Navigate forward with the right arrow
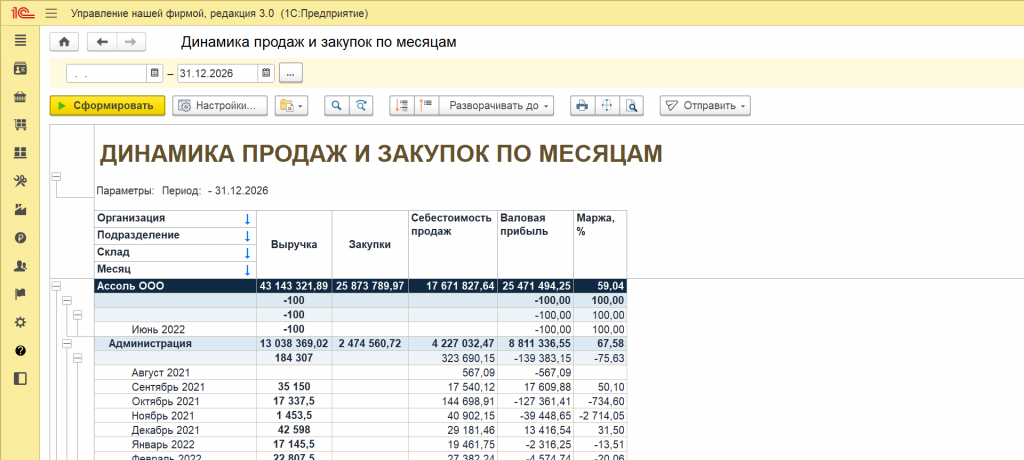This screenshot has width=1024, height=460. (131, 42)
